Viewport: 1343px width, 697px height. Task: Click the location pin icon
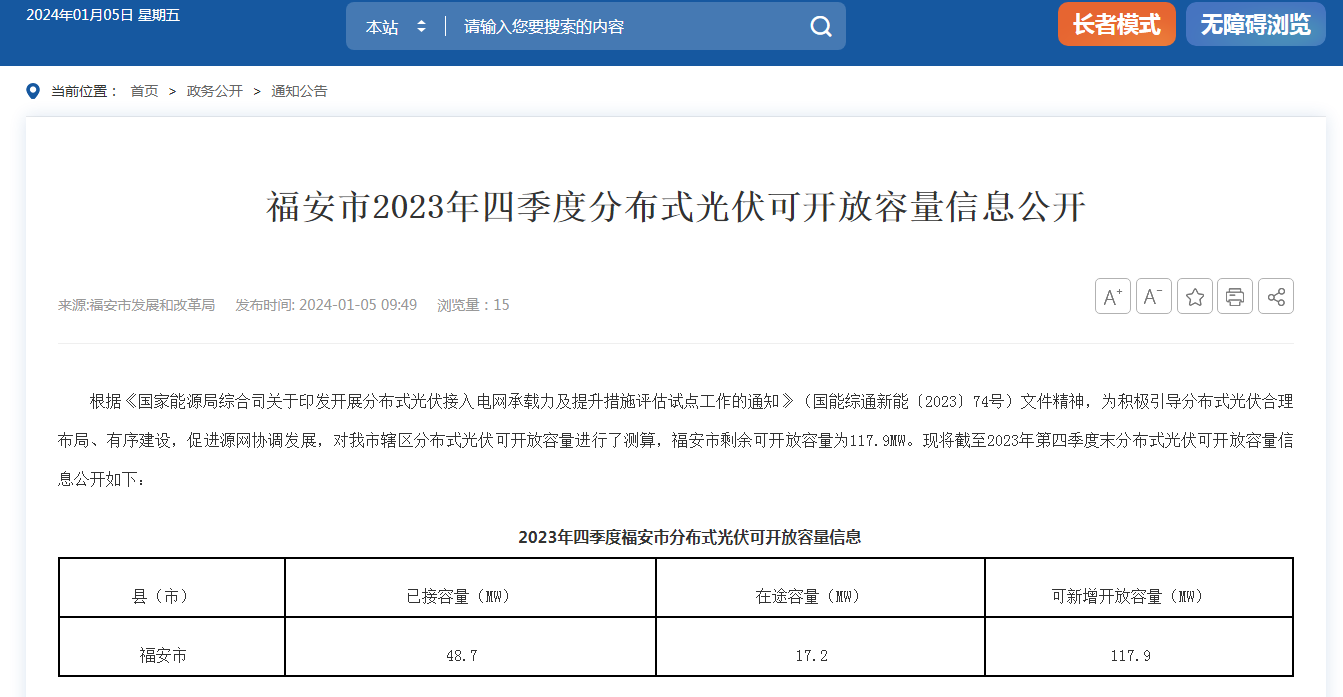(33, 91)
